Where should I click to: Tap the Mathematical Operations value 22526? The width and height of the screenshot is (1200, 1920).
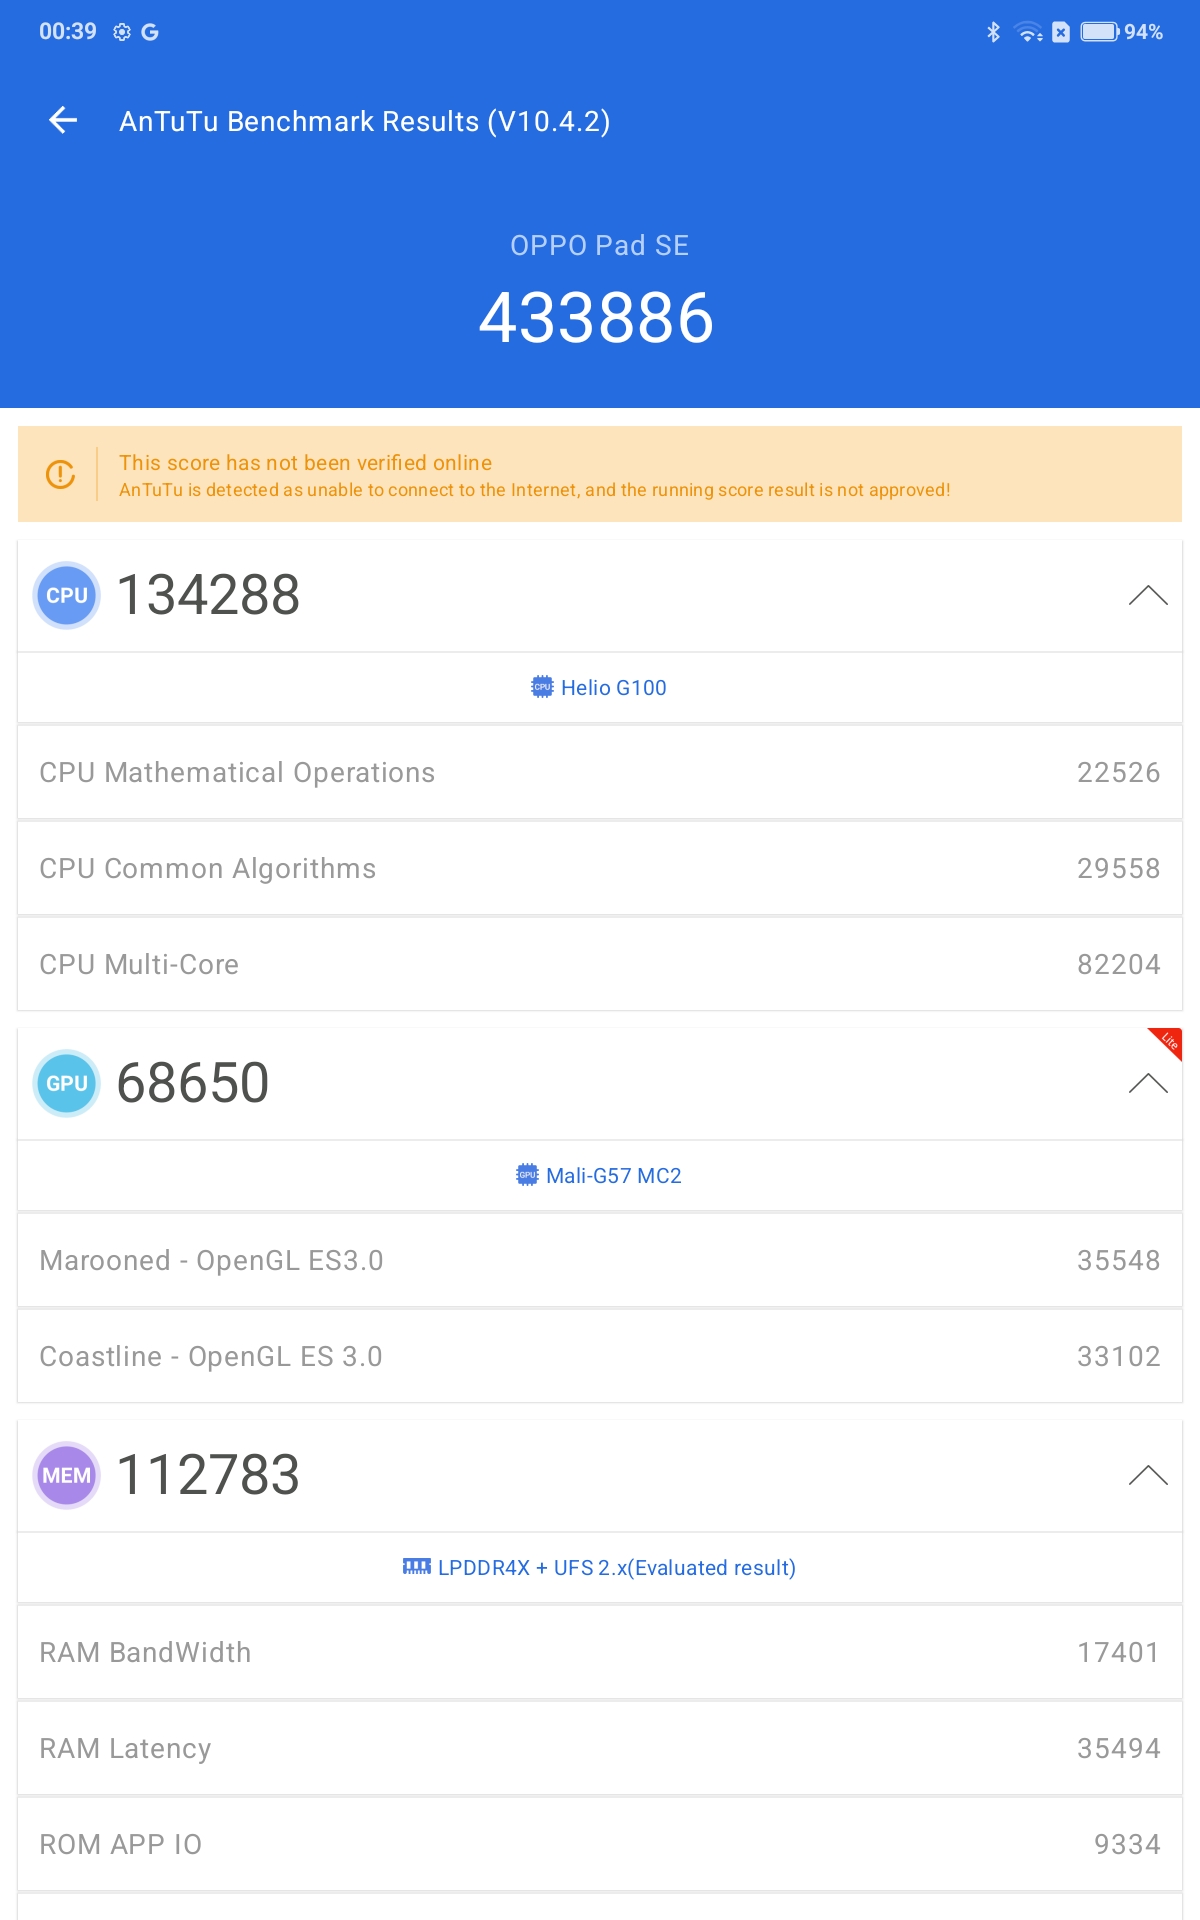point(1118,773)
